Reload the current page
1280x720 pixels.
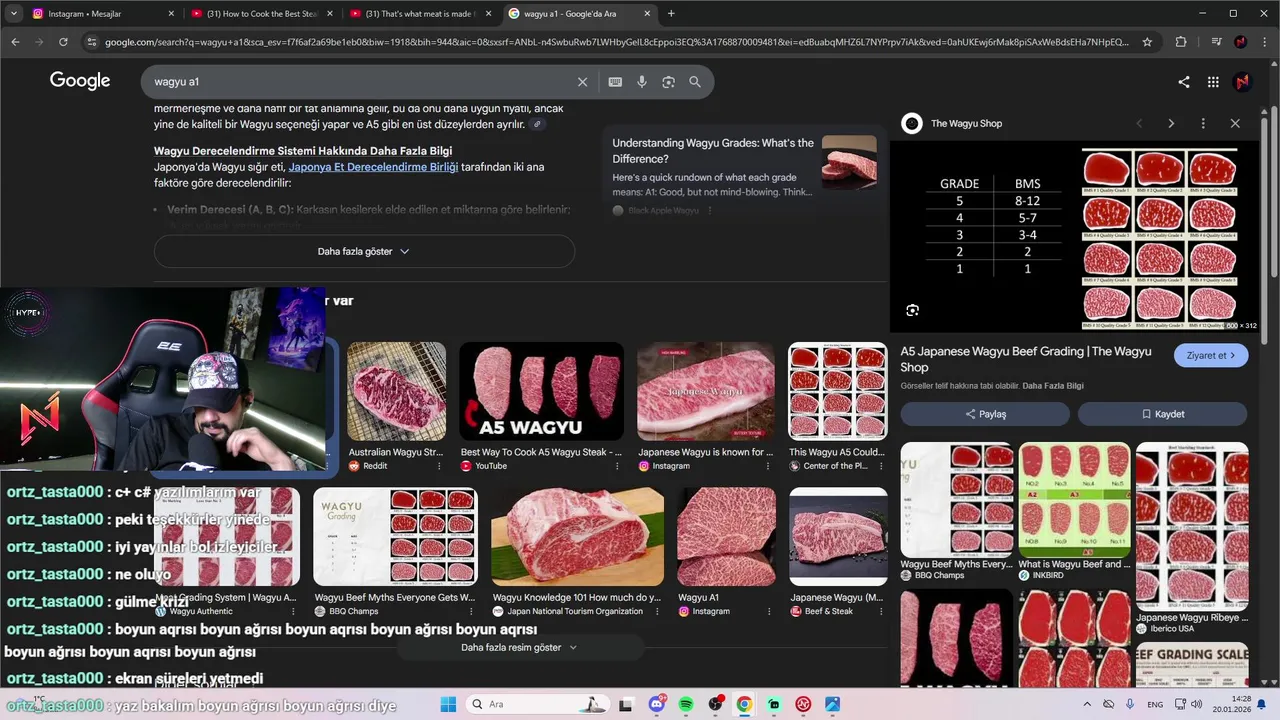(x=63, y=42)
